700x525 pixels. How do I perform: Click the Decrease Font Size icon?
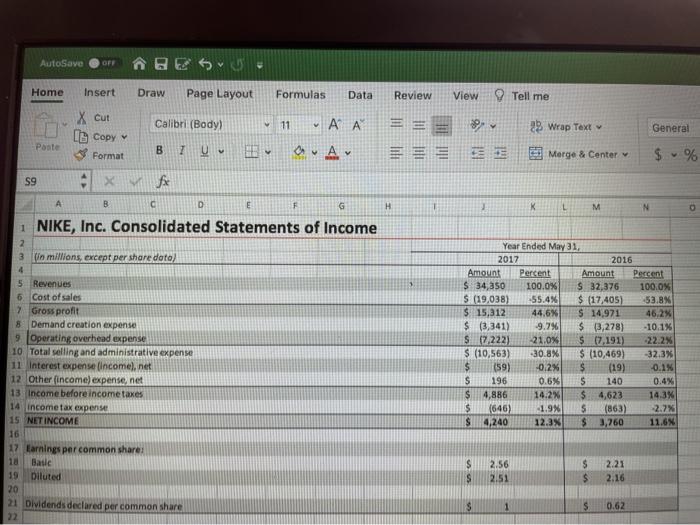(x=358, y=125)
